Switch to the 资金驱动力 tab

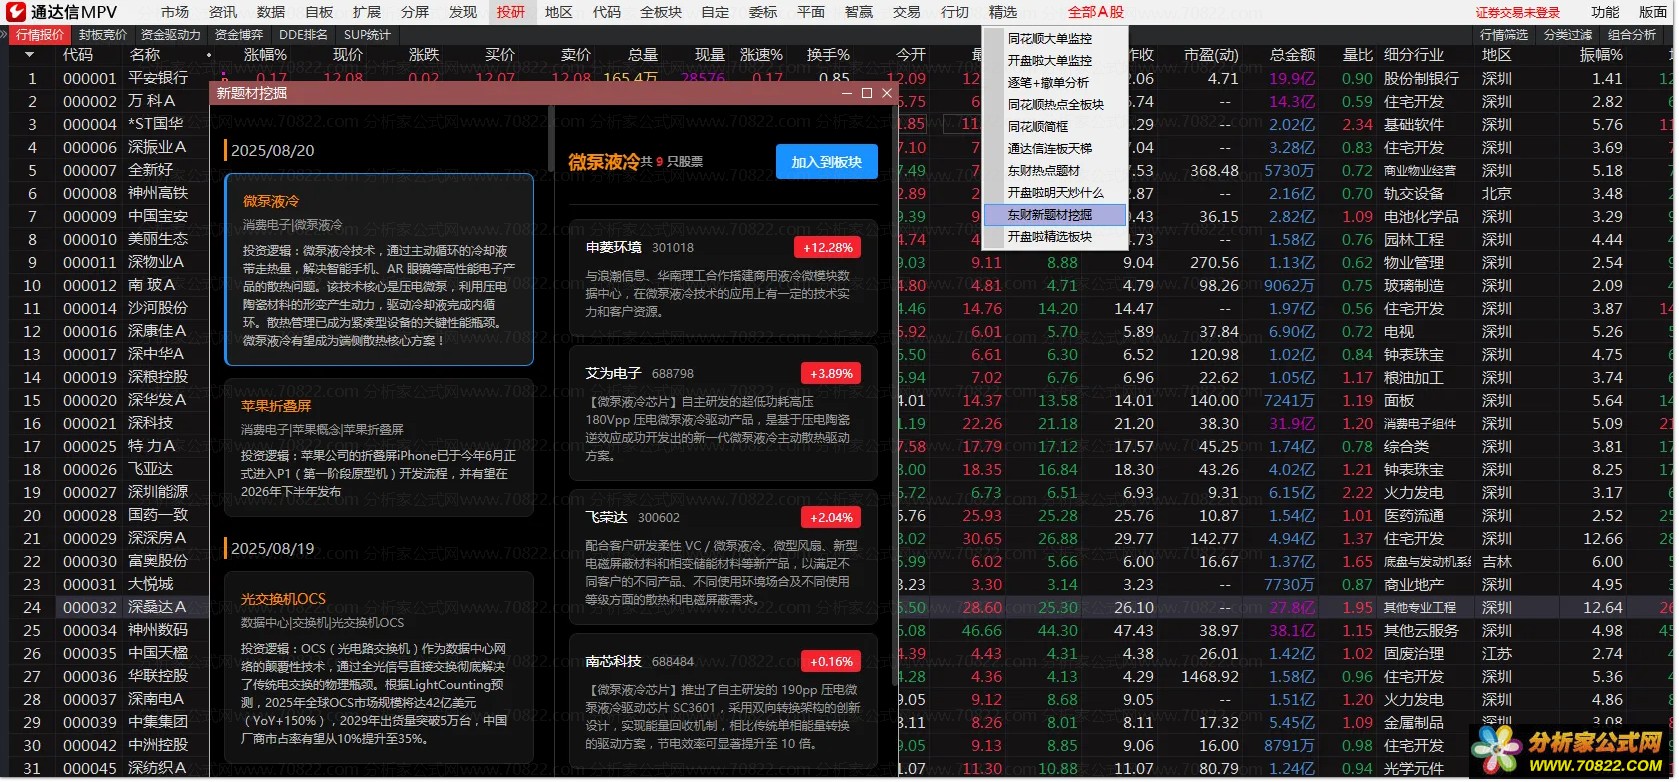pyautogui.click(x=171, y=35)
